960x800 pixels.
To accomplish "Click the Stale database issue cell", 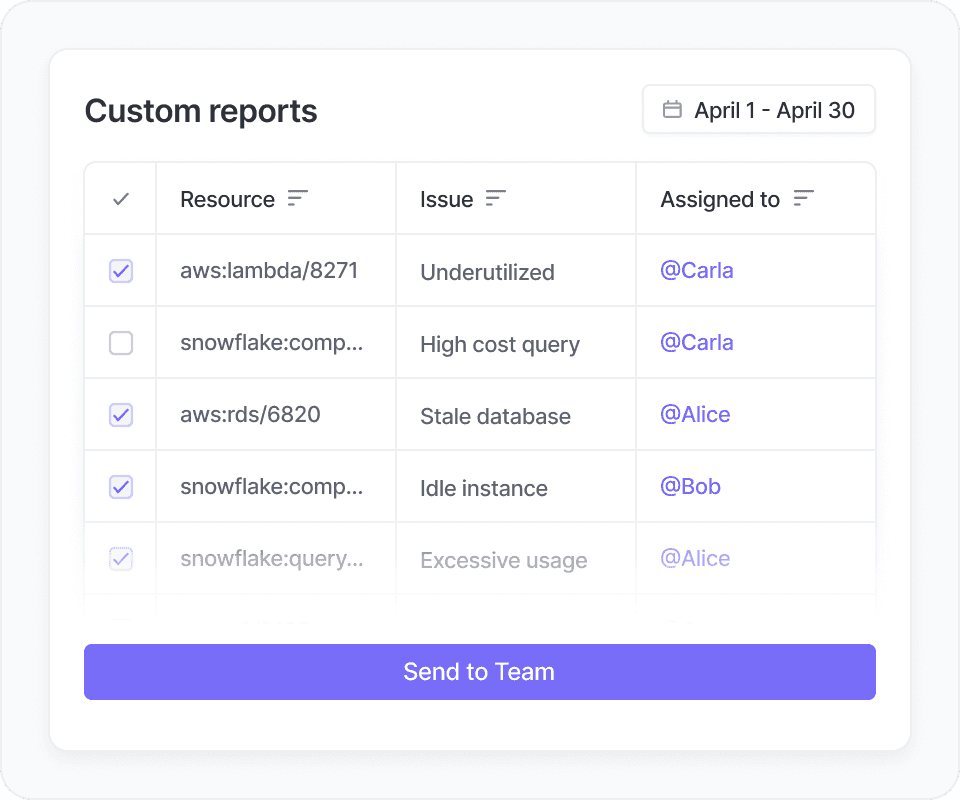I will coord(495,416).
